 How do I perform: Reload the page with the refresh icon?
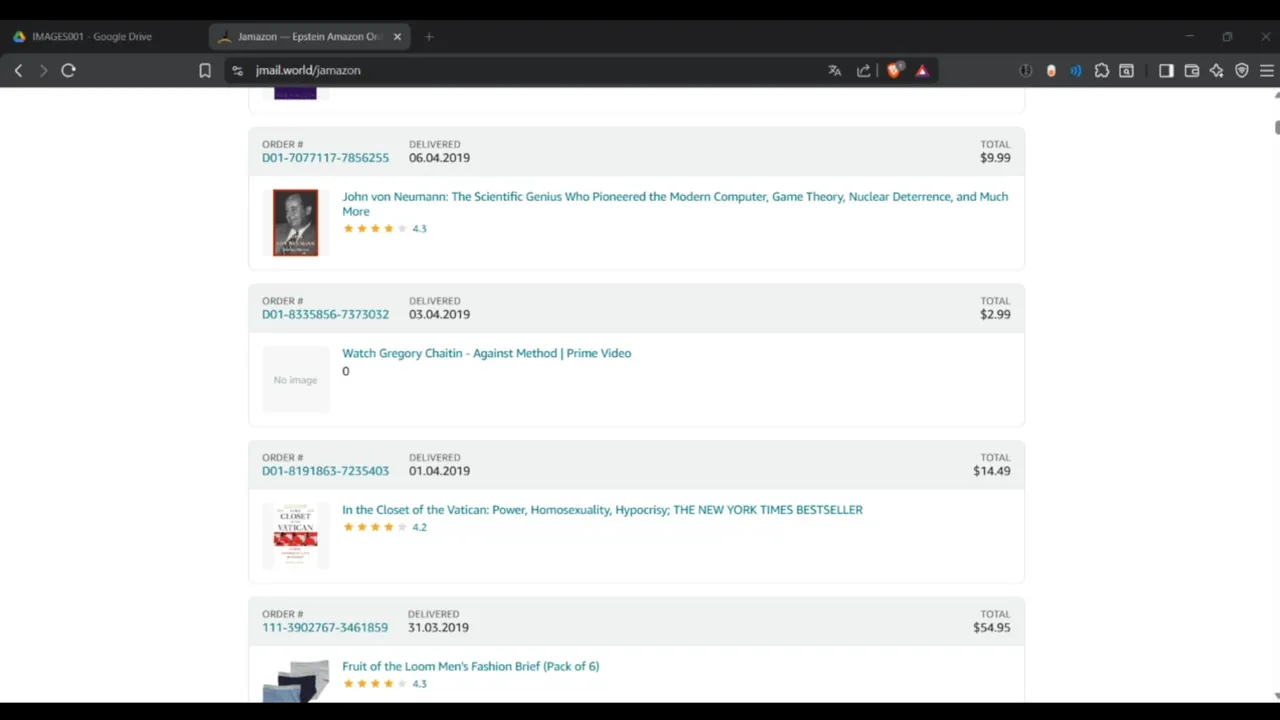tap(68, 71)
